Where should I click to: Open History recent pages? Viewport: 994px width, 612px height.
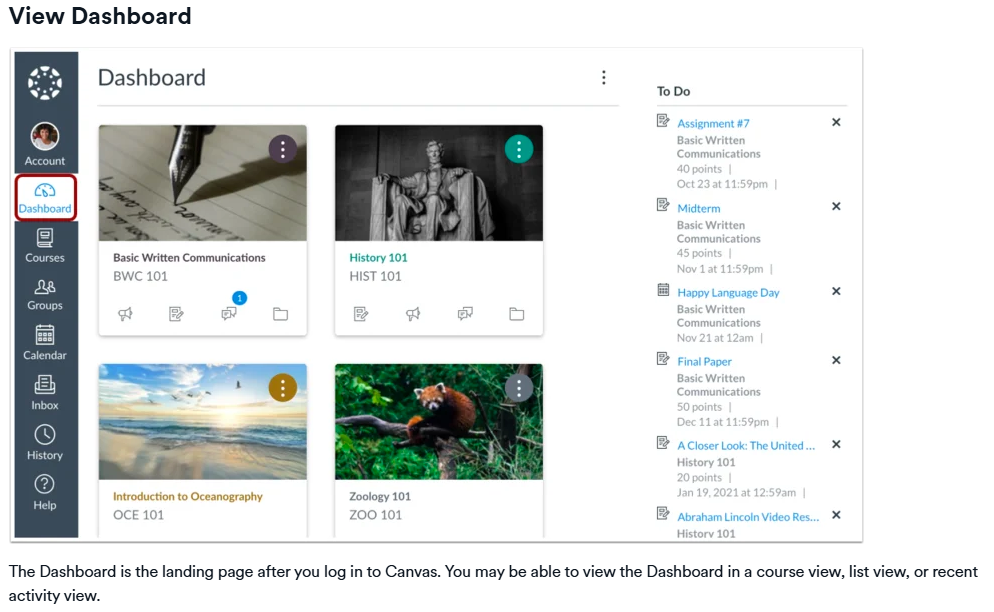pyautogui.click(x=45, y=443)
